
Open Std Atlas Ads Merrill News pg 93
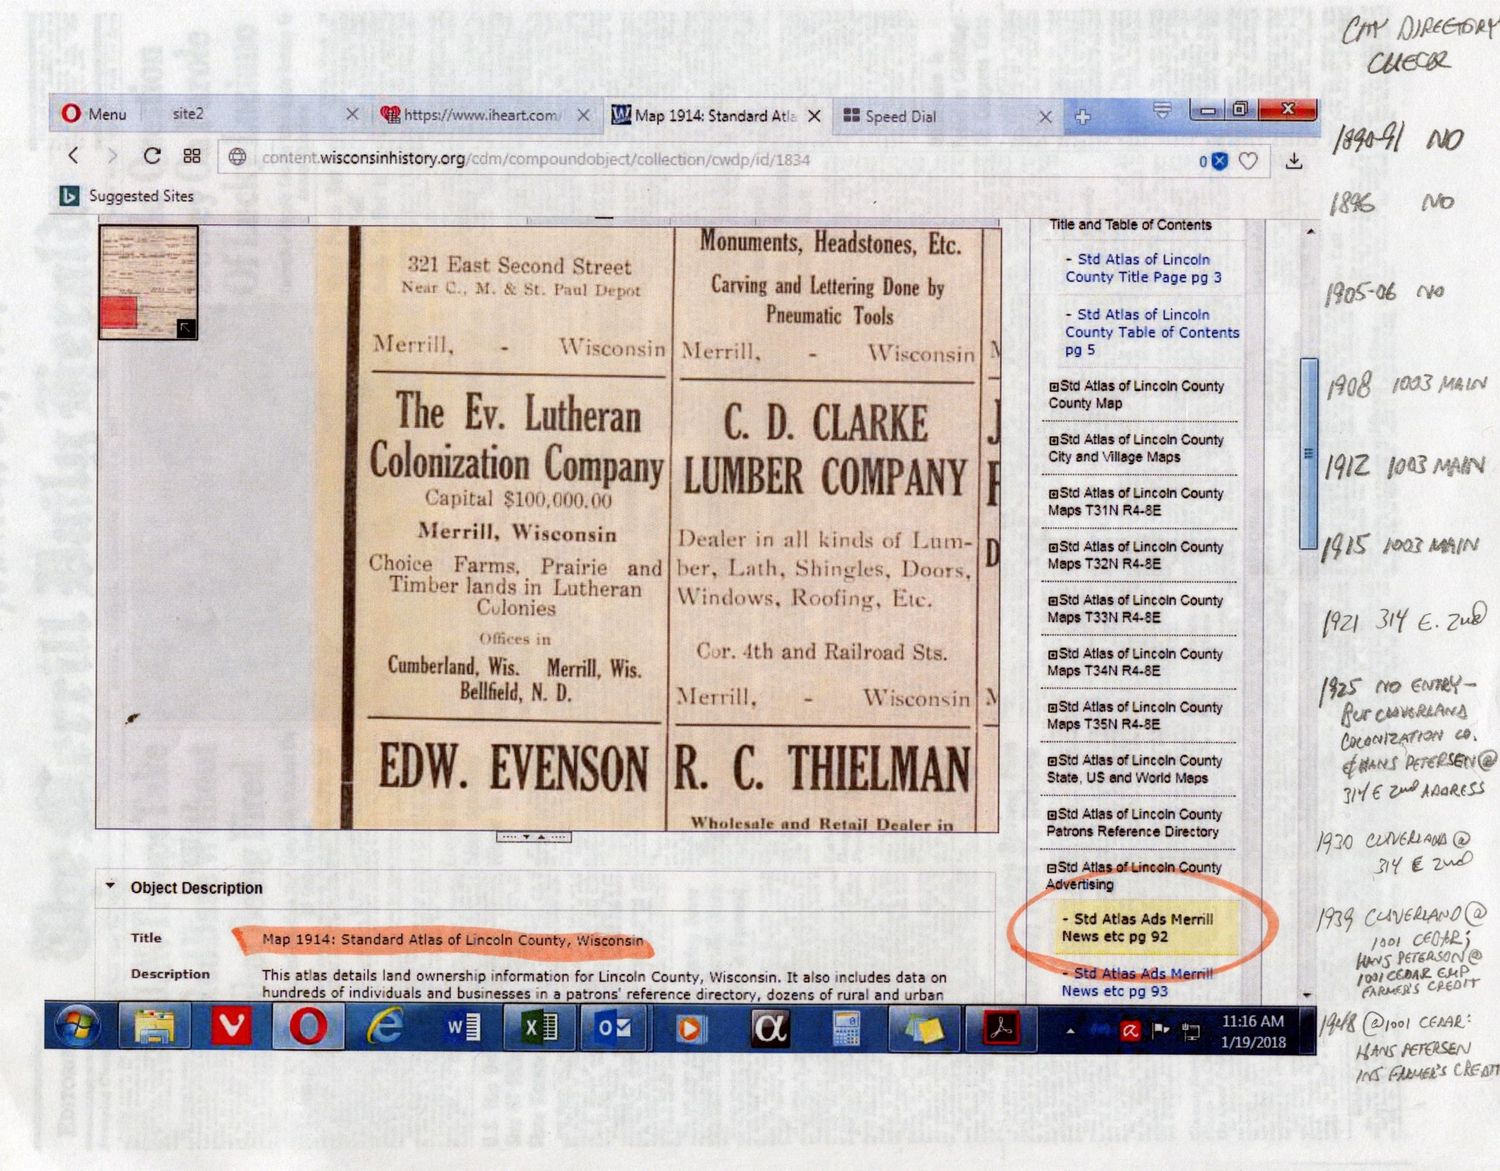click(x=1137, y=982)
